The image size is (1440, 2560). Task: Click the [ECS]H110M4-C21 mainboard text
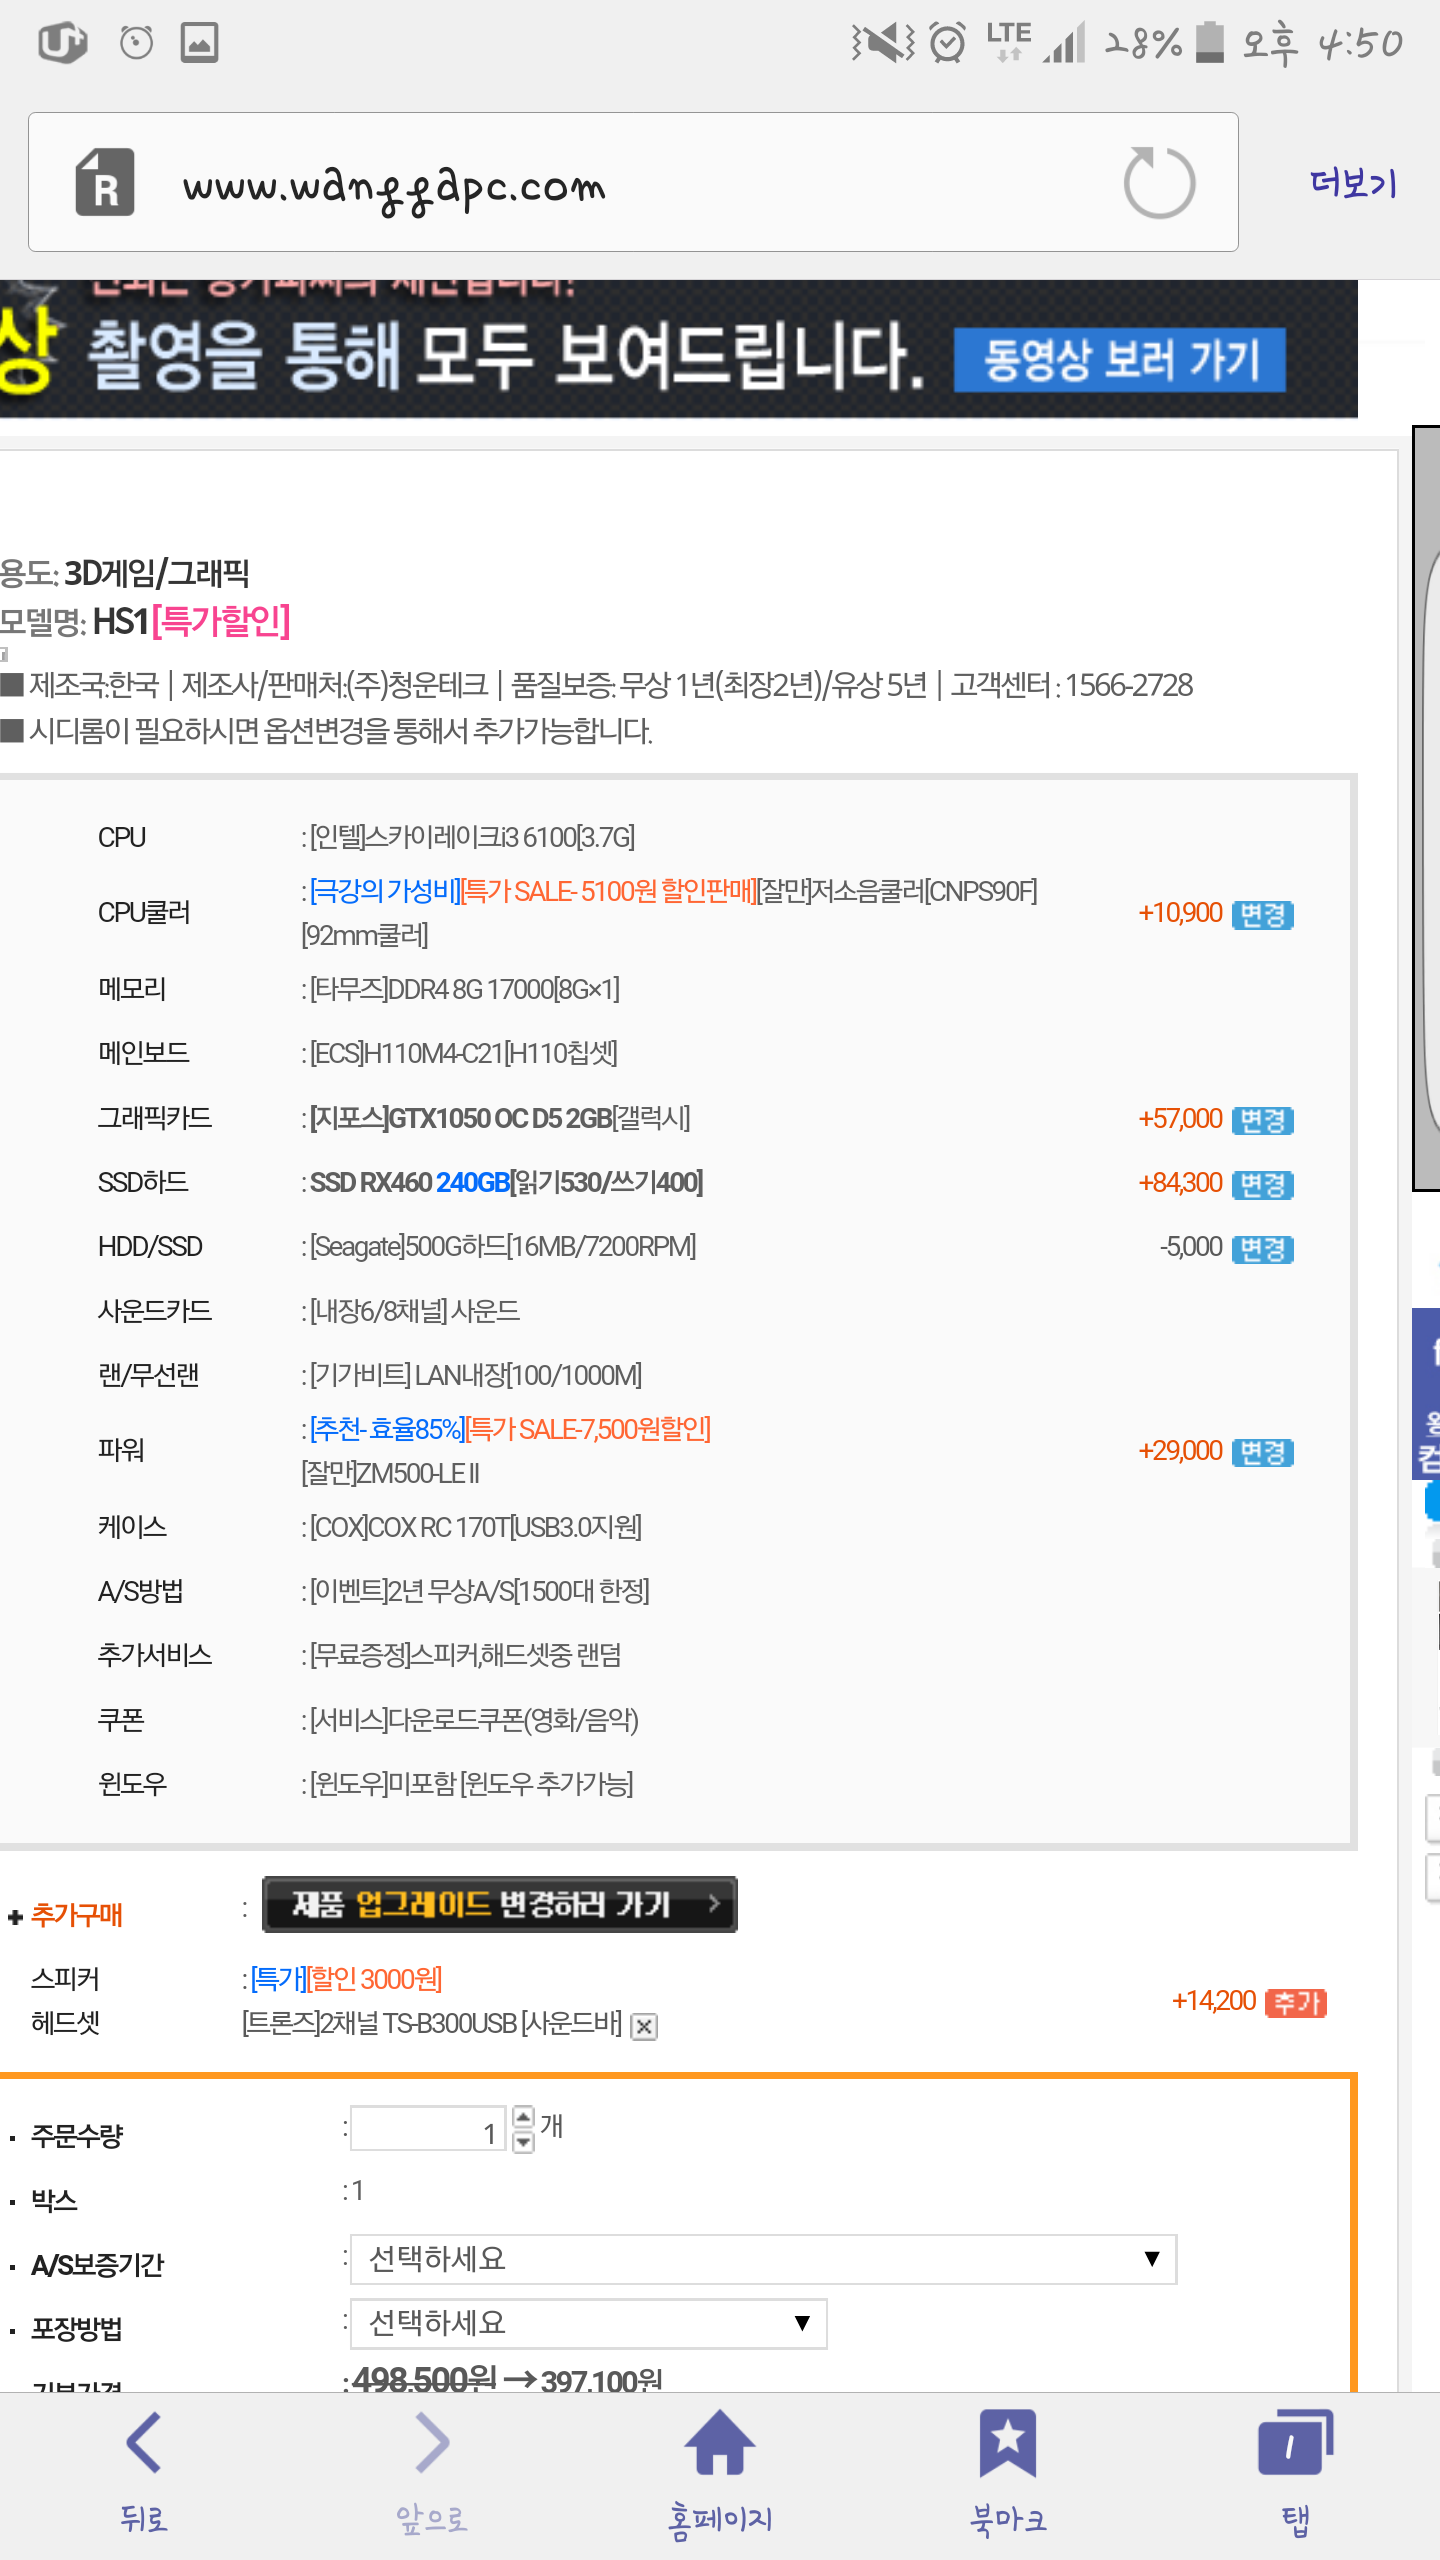[463, 1053]
